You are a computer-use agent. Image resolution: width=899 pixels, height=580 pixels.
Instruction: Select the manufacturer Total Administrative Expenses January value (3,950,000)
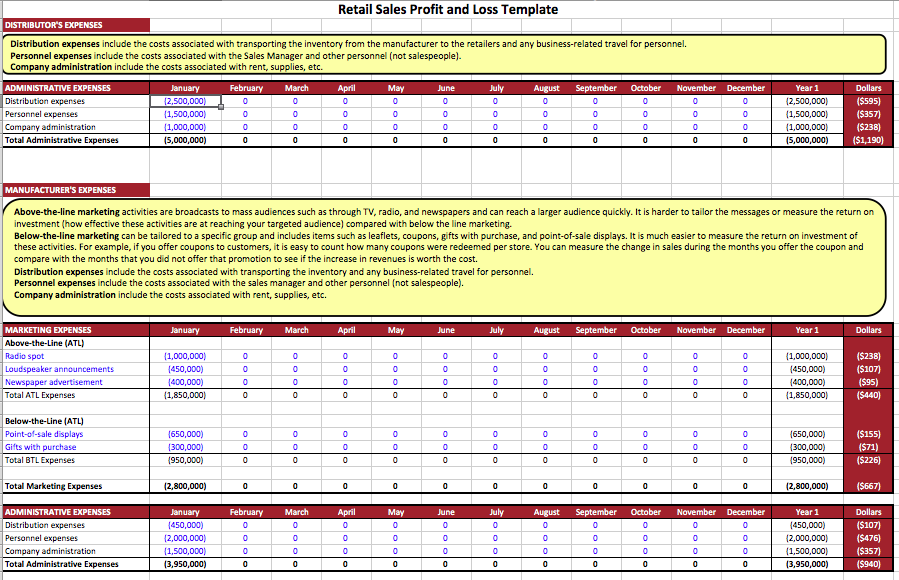(185, 564)
